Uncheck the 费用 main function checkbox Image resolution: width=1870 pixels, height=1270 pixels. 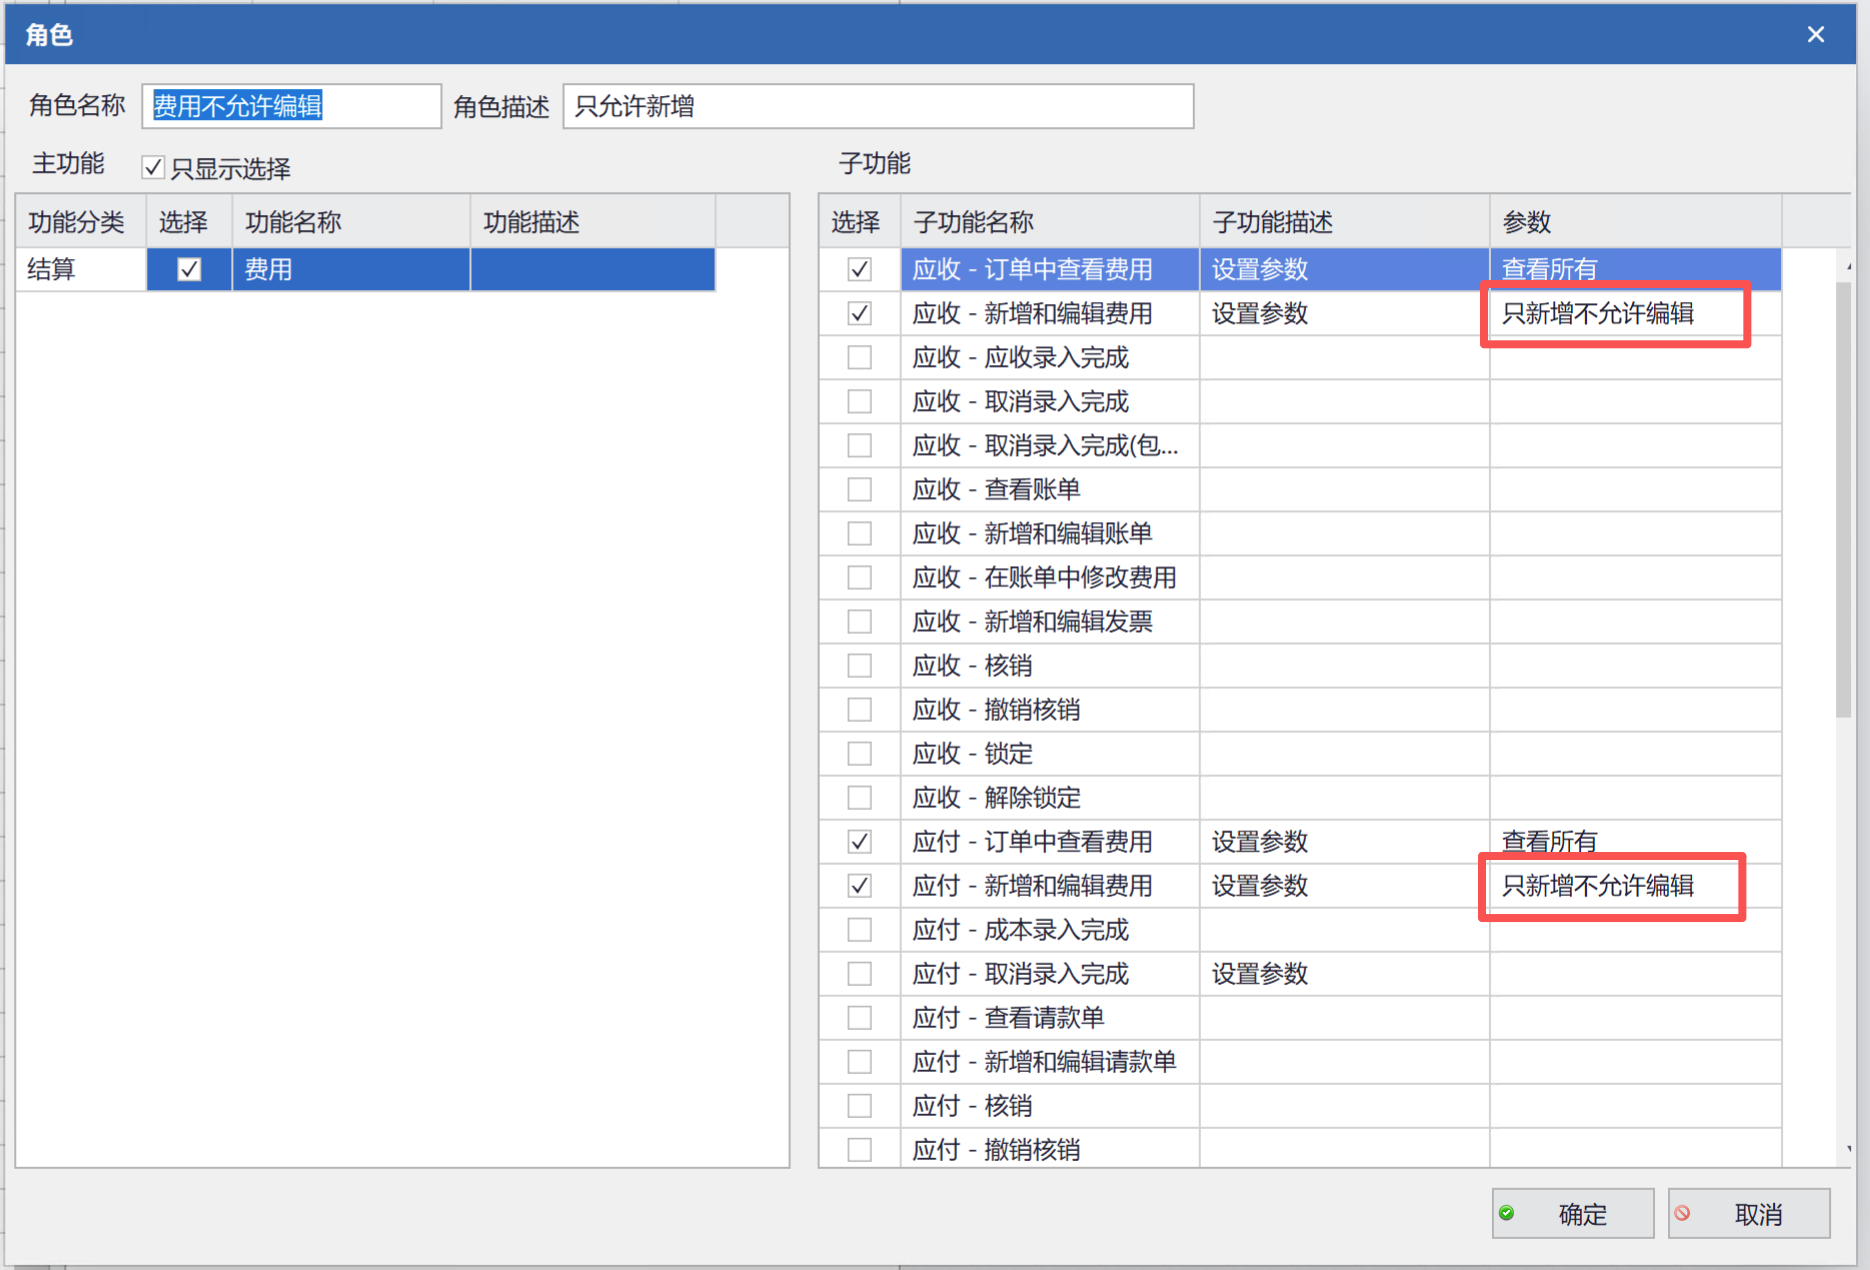[x=189, y=269]
